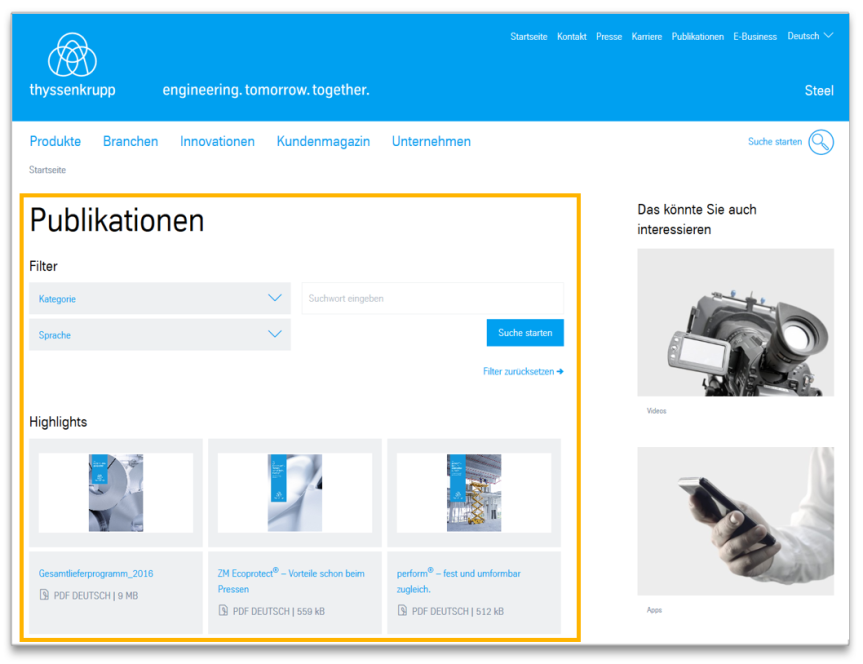Open the perform brochure thumbnail
The height and width of the screenshot is (664, 863).
tap(474, 493)
